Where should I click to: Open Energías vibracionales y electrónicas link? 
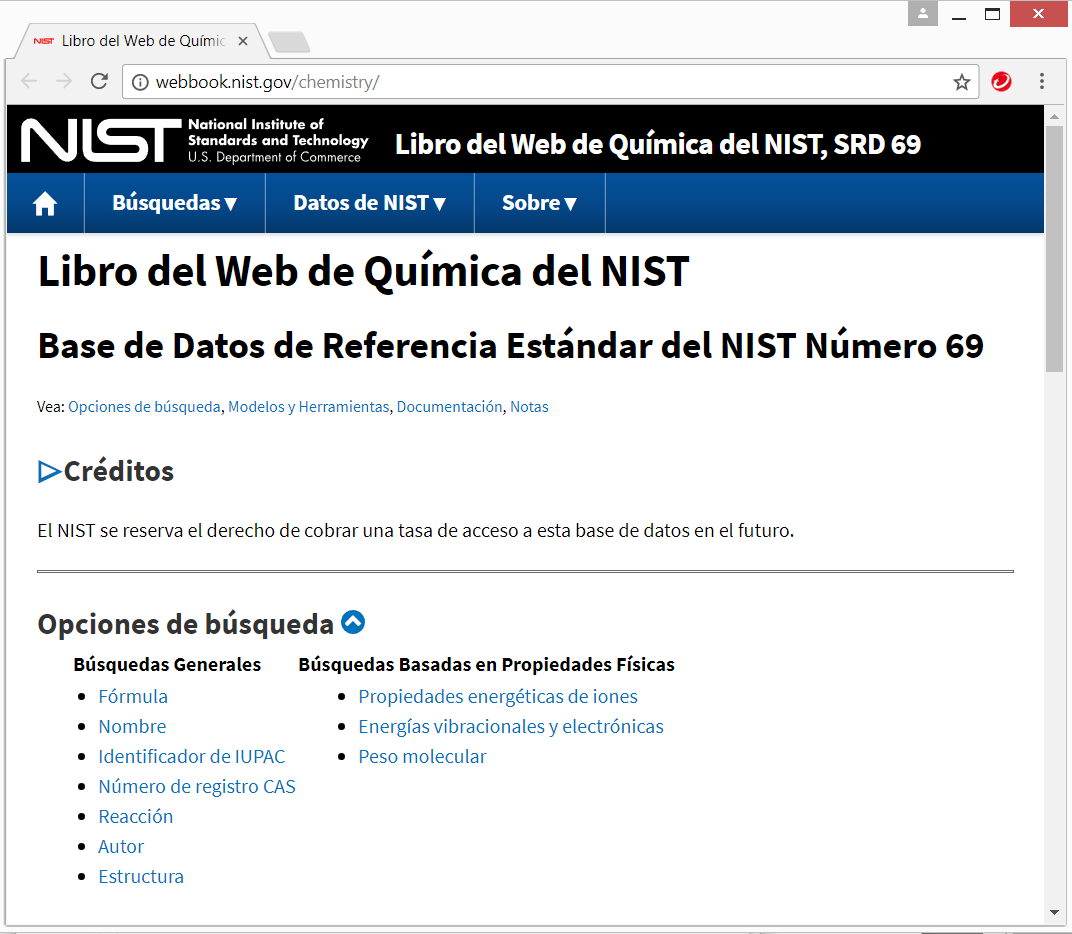[511, 727]
